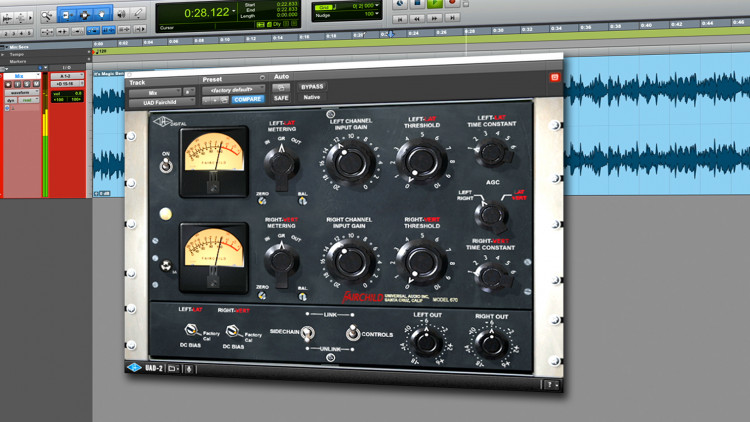Click the plugin automation enable icon above SAFE

(281, 88)
